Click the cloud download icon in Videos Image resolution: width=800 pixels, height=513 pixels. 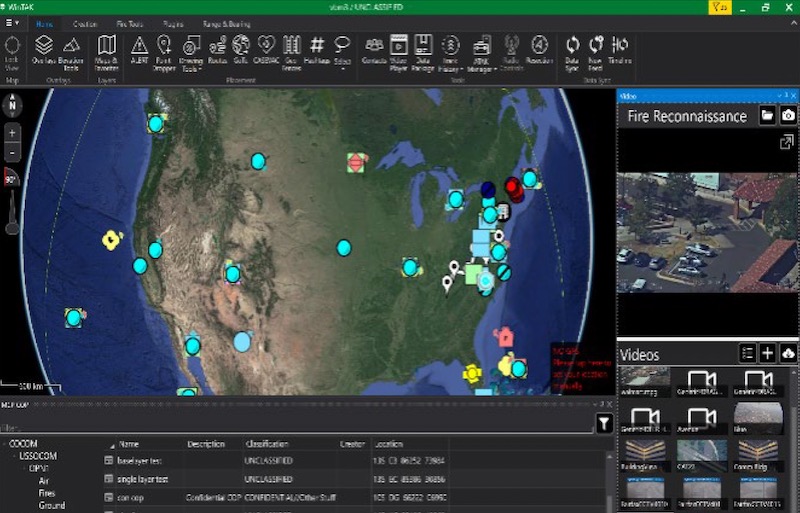click(x=788, y=353)
